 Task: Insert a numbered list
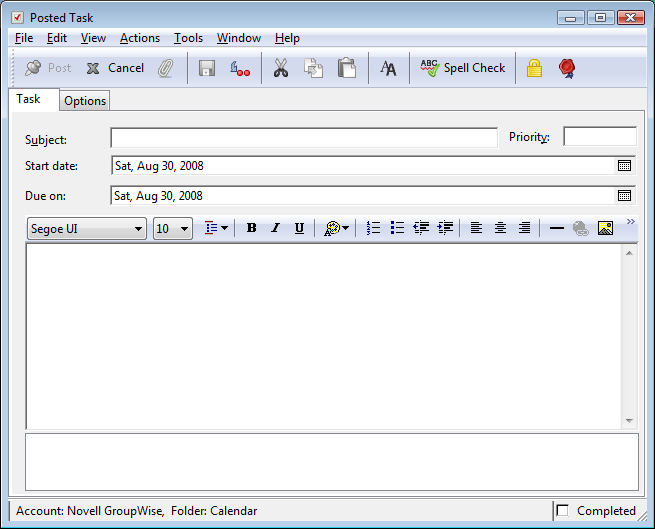pyautogui.click(x=373, y=228)
